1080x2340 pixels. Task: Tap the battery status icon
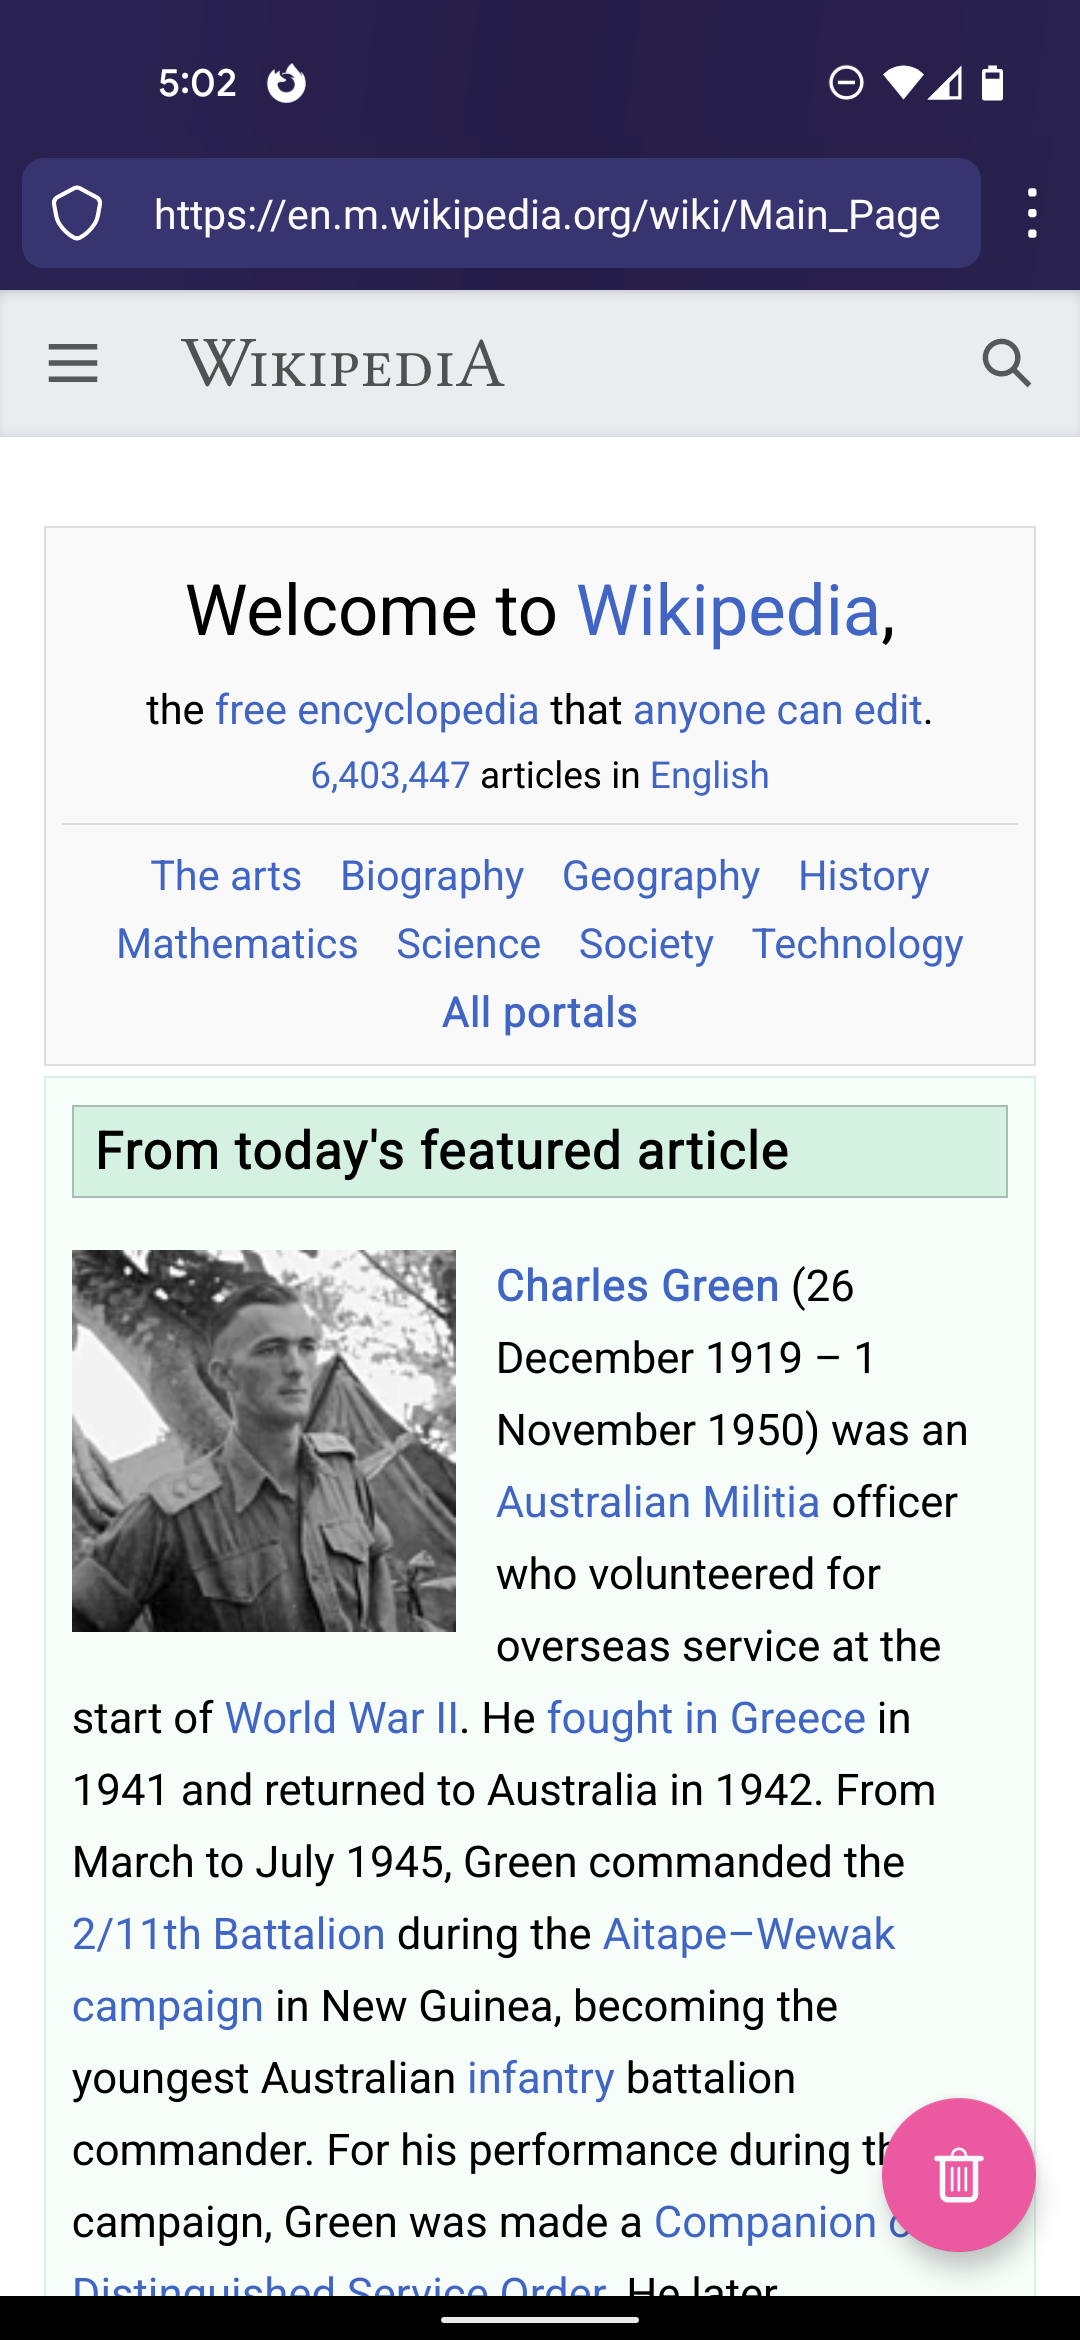coord(992,83)
